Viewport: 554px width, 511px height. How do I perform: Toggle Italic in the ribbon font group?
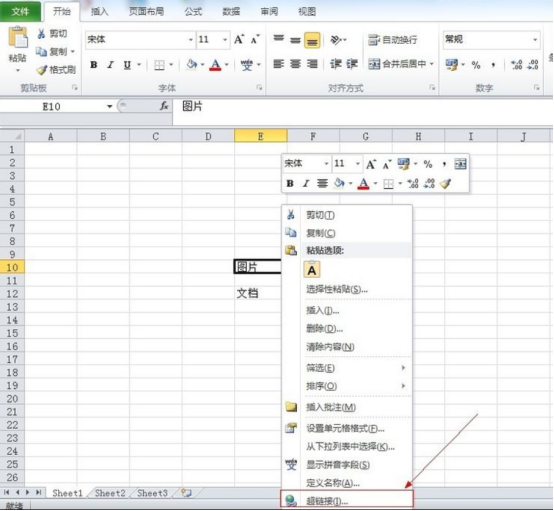(x=111, y=65)
